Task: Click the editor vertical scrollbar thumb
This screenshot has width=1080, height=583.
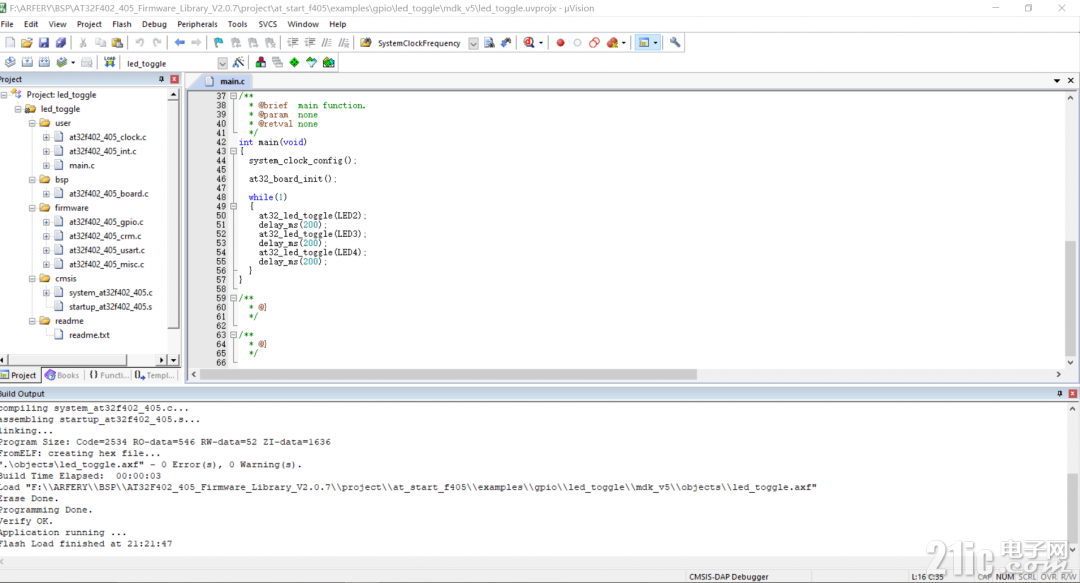Action: coord(1070,298)
